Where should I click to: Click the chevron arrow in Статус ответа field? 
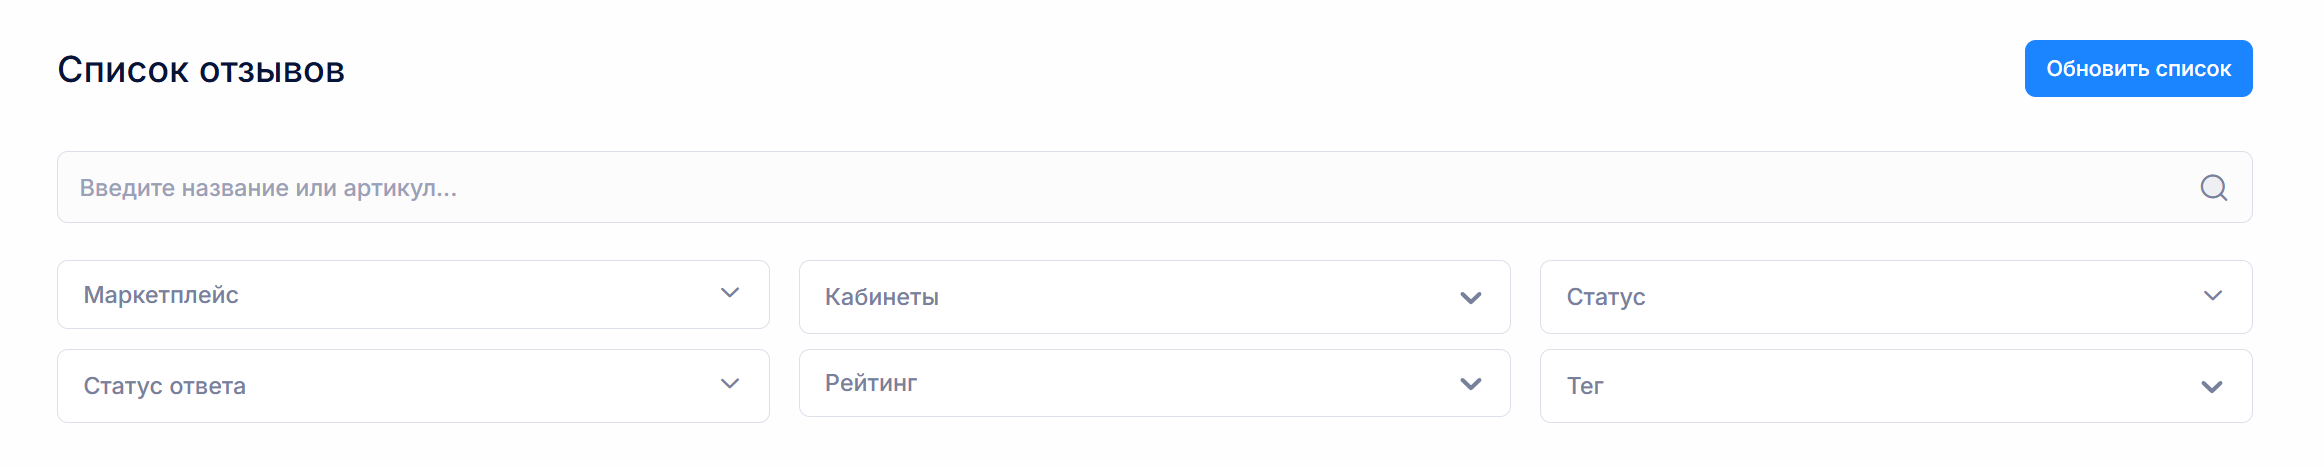(x=730, y=384)
